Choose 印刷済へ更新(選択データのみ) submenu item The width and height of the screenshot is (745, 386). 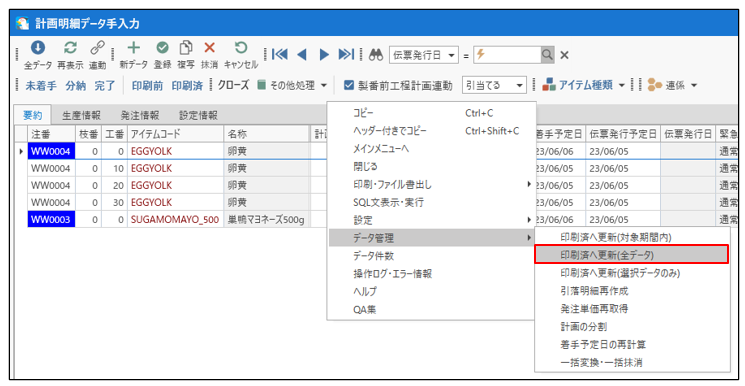pyautogui.click(x=632, y=273)
